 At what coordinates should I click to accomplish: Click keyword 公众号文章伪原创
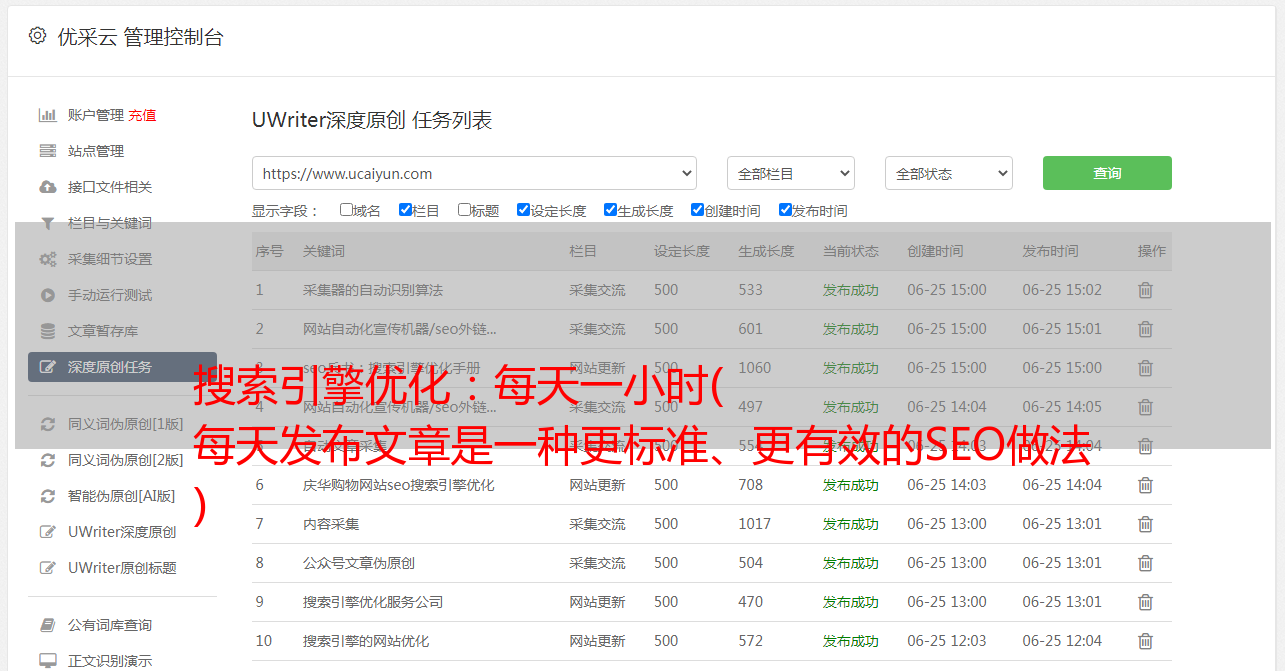click(x=359, y=563)
